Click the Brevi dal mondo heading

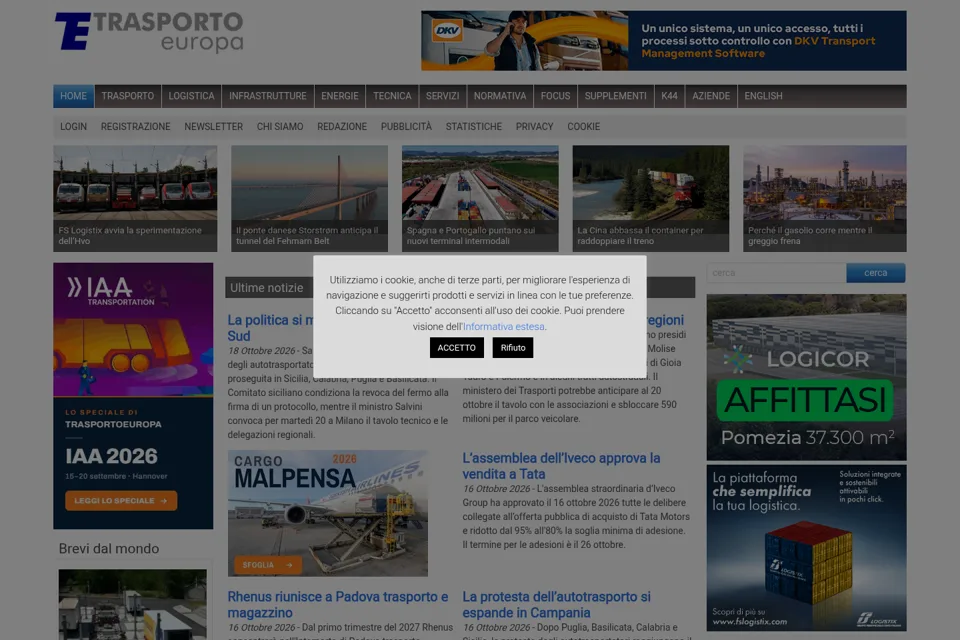(x=109, y=549)
